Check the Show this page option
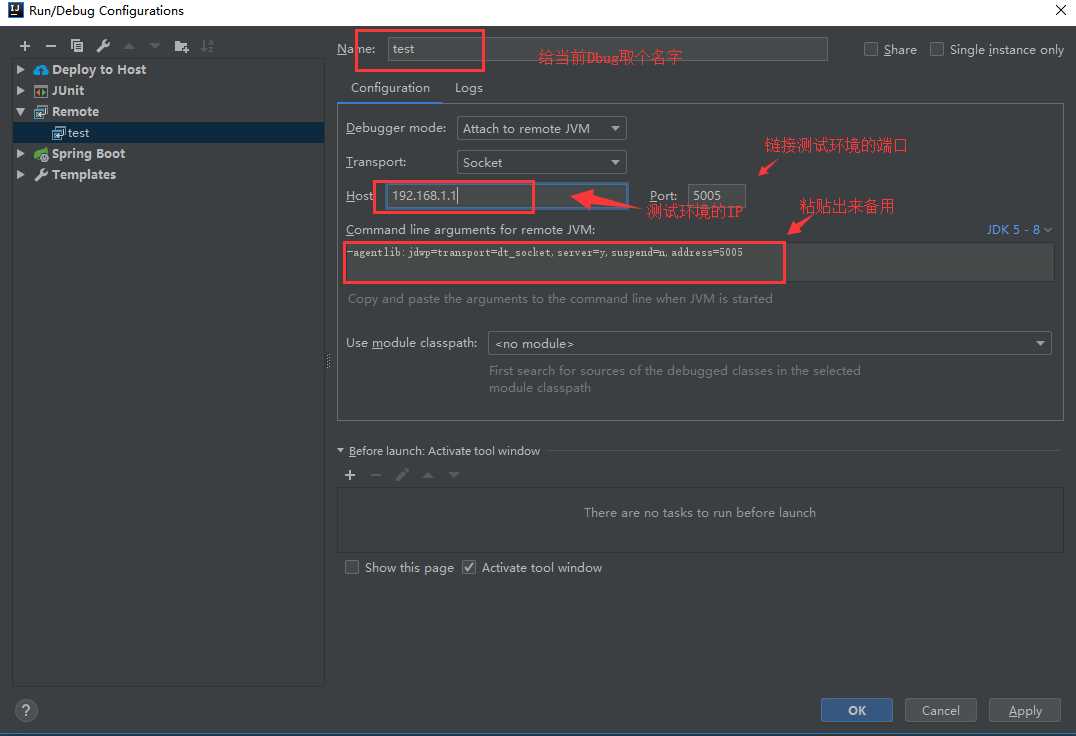The width and height of the screenshot is (1076, 736). pos(352,567)
